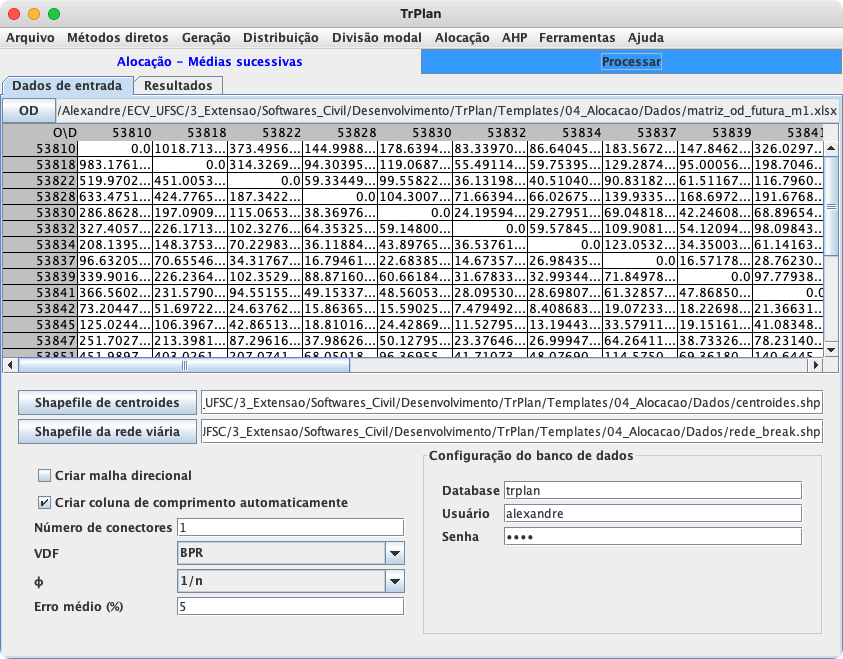843x659 pixels.
Task: Select cell 64.26411... in row 53847
Action: [640, 341]
